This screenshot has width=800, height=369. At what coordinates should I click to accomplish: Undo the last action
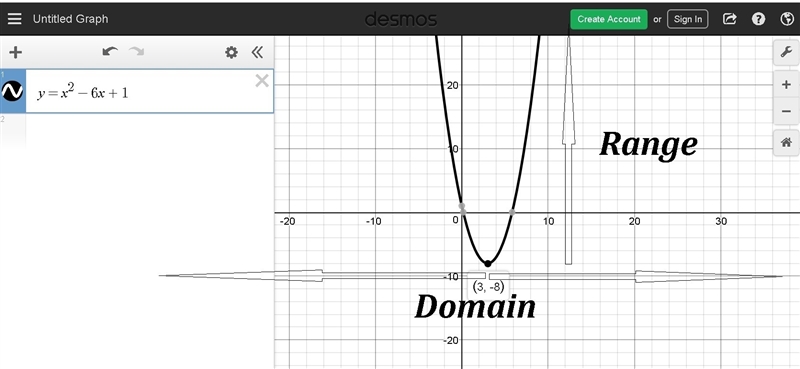coord(110,52)
